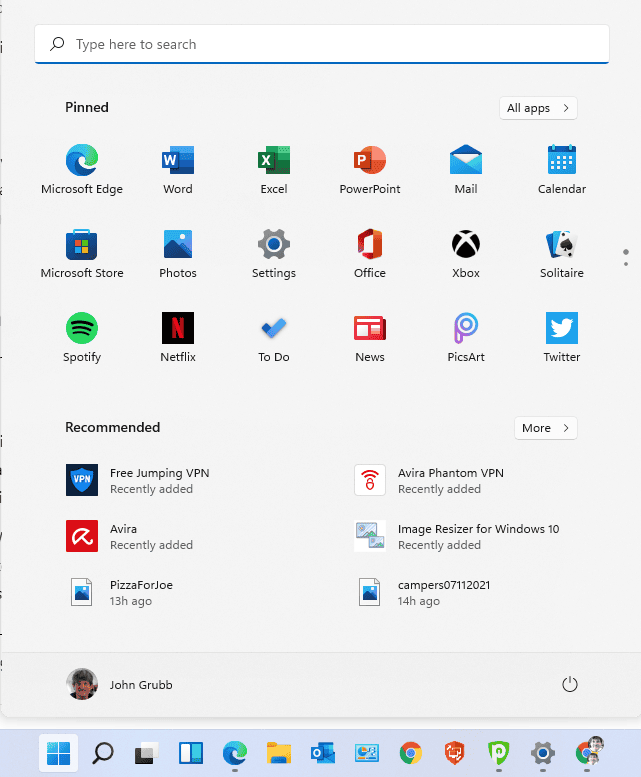Open the News app

pos(370,338)
